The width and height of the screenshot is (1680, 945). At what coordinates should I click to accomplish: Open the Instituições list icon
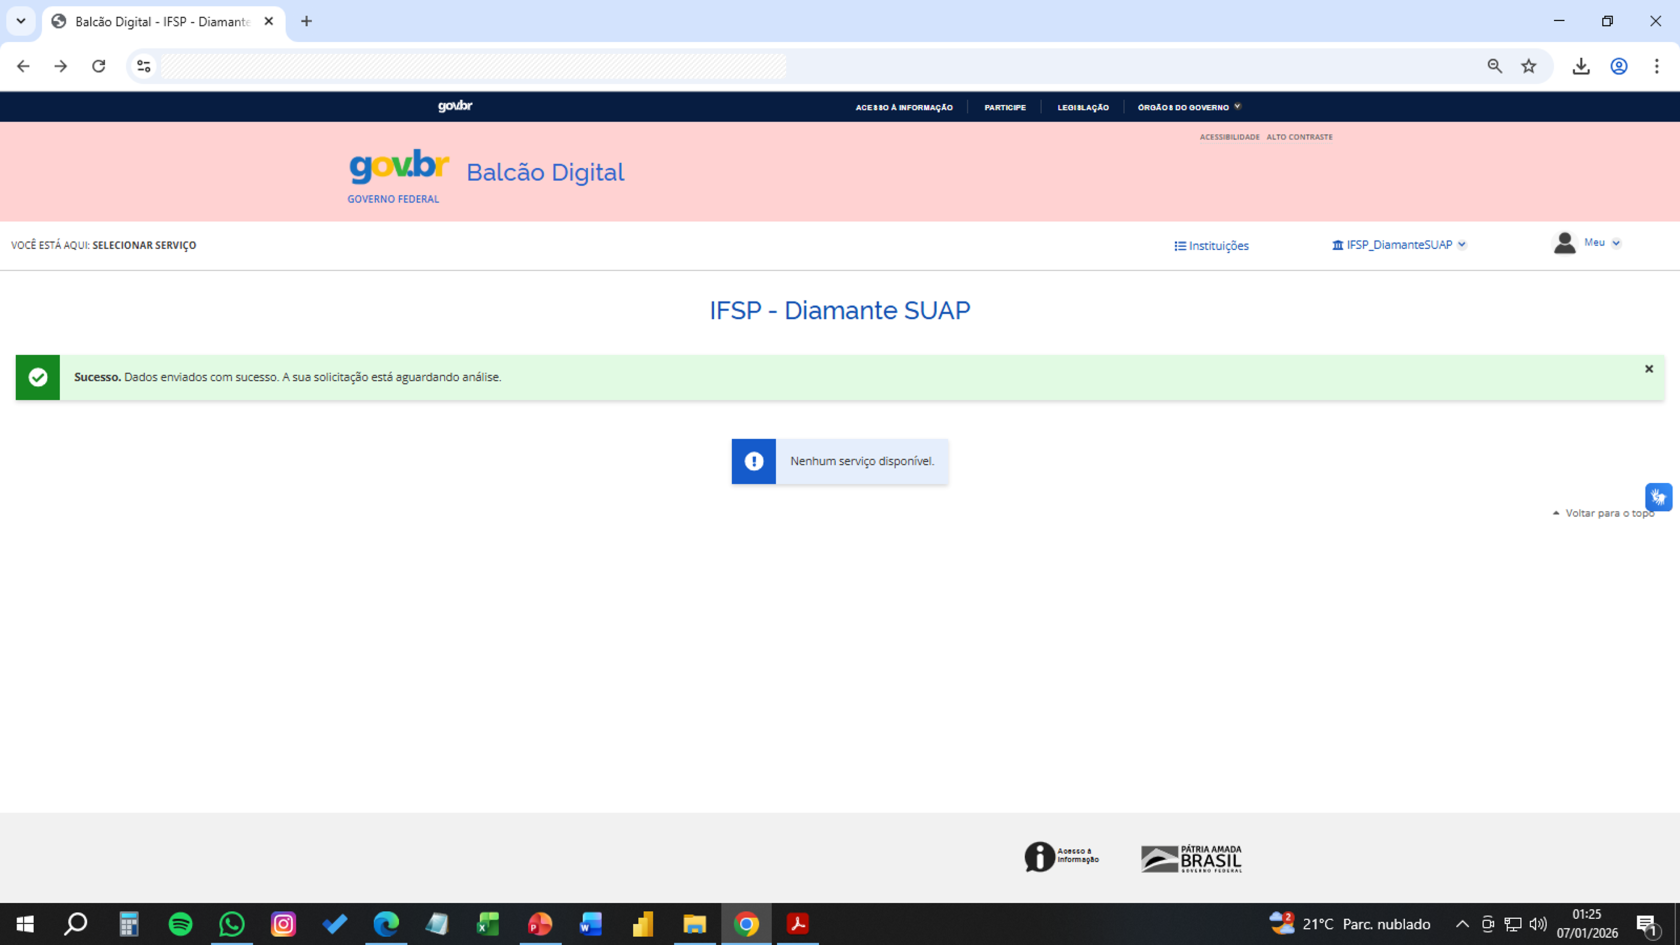point(1179,245)
